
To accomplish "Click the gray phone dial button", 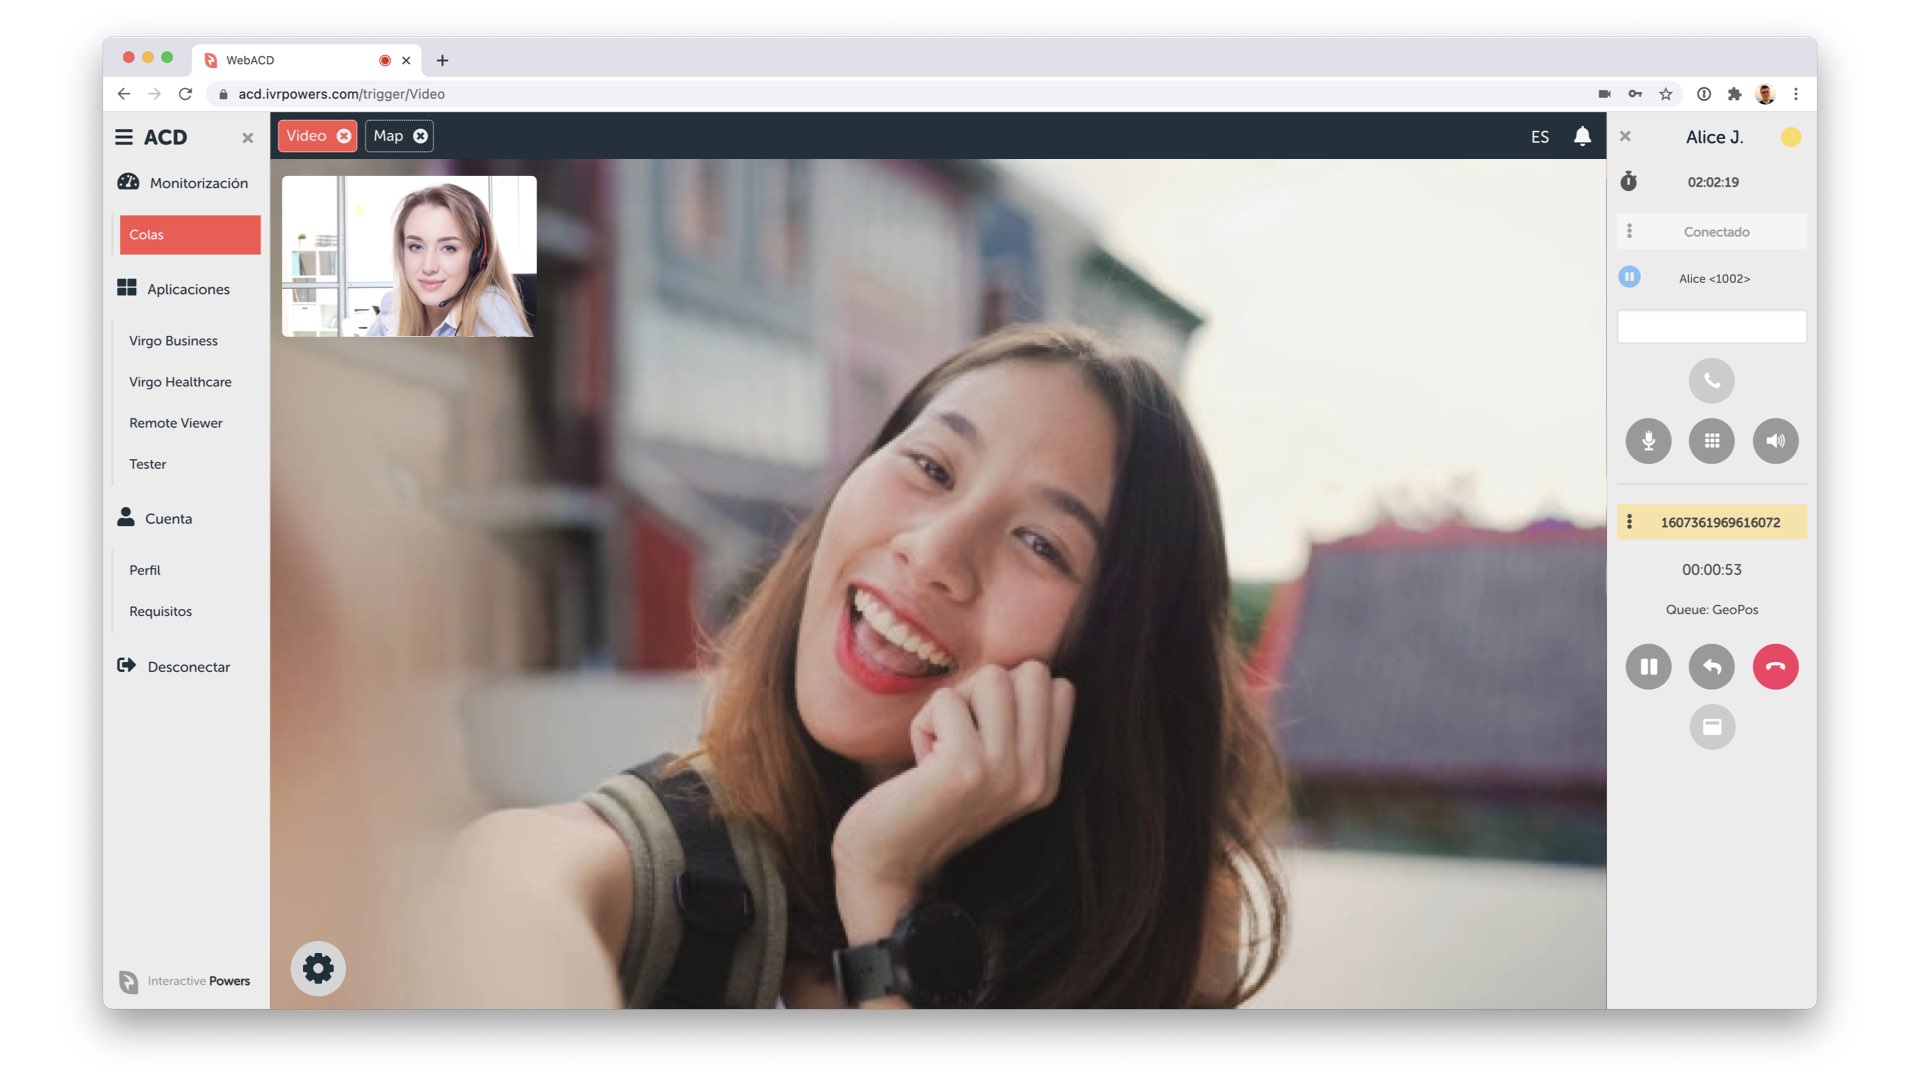I will [1711, 380].
